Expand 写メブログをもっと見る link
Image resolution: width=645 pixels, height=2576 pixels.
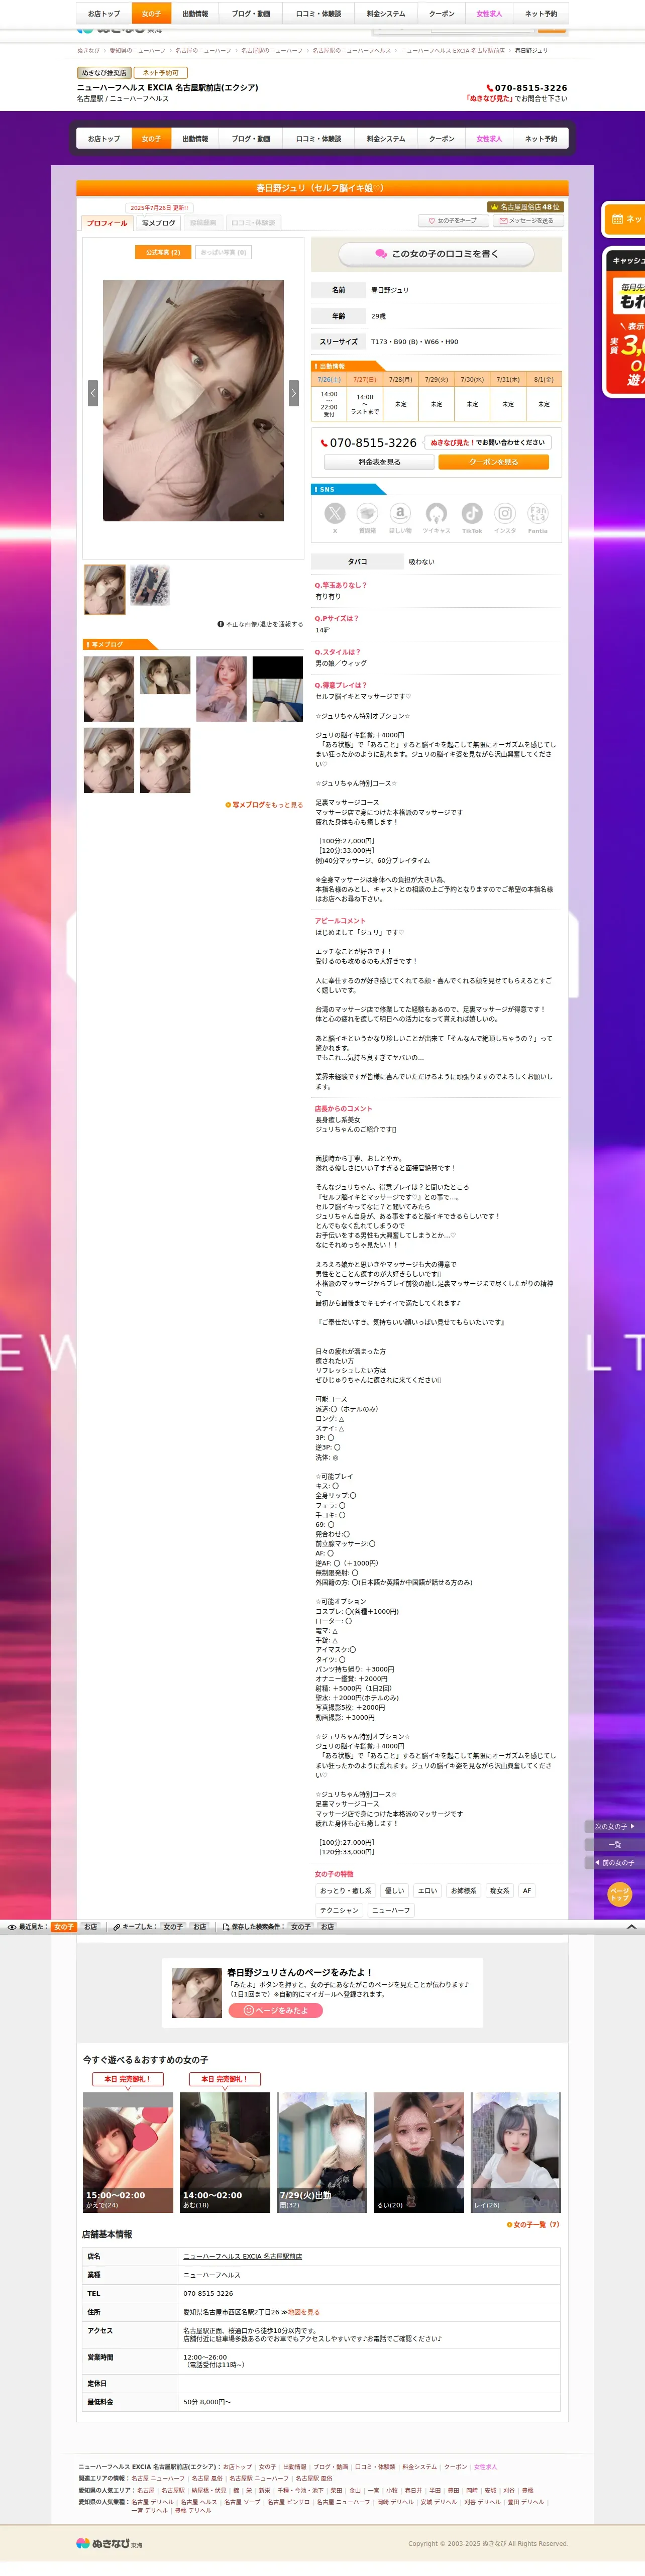[x=264, y=804]
